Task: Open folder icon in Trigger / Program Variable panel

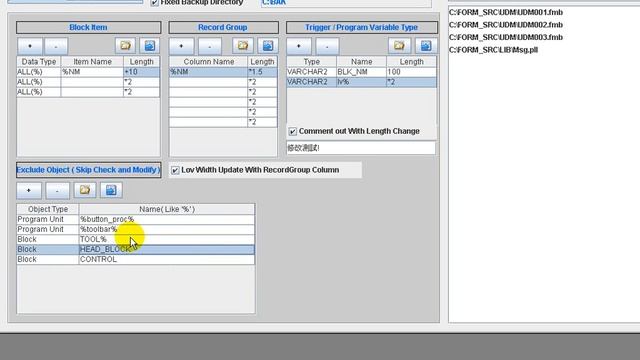Action: [x=399, y=46]
